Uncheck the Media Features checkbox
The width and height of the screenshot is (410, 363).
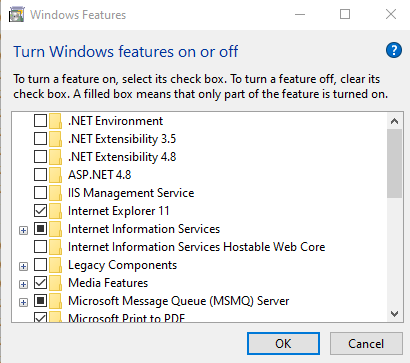40,282
